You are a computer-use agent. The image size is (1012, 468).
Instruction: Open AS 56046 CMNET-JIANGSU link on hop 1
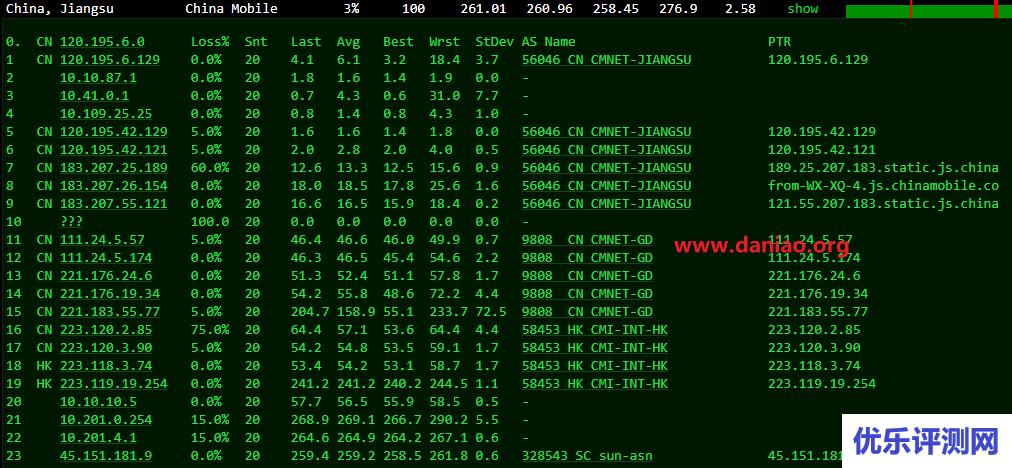click(606, 60)
